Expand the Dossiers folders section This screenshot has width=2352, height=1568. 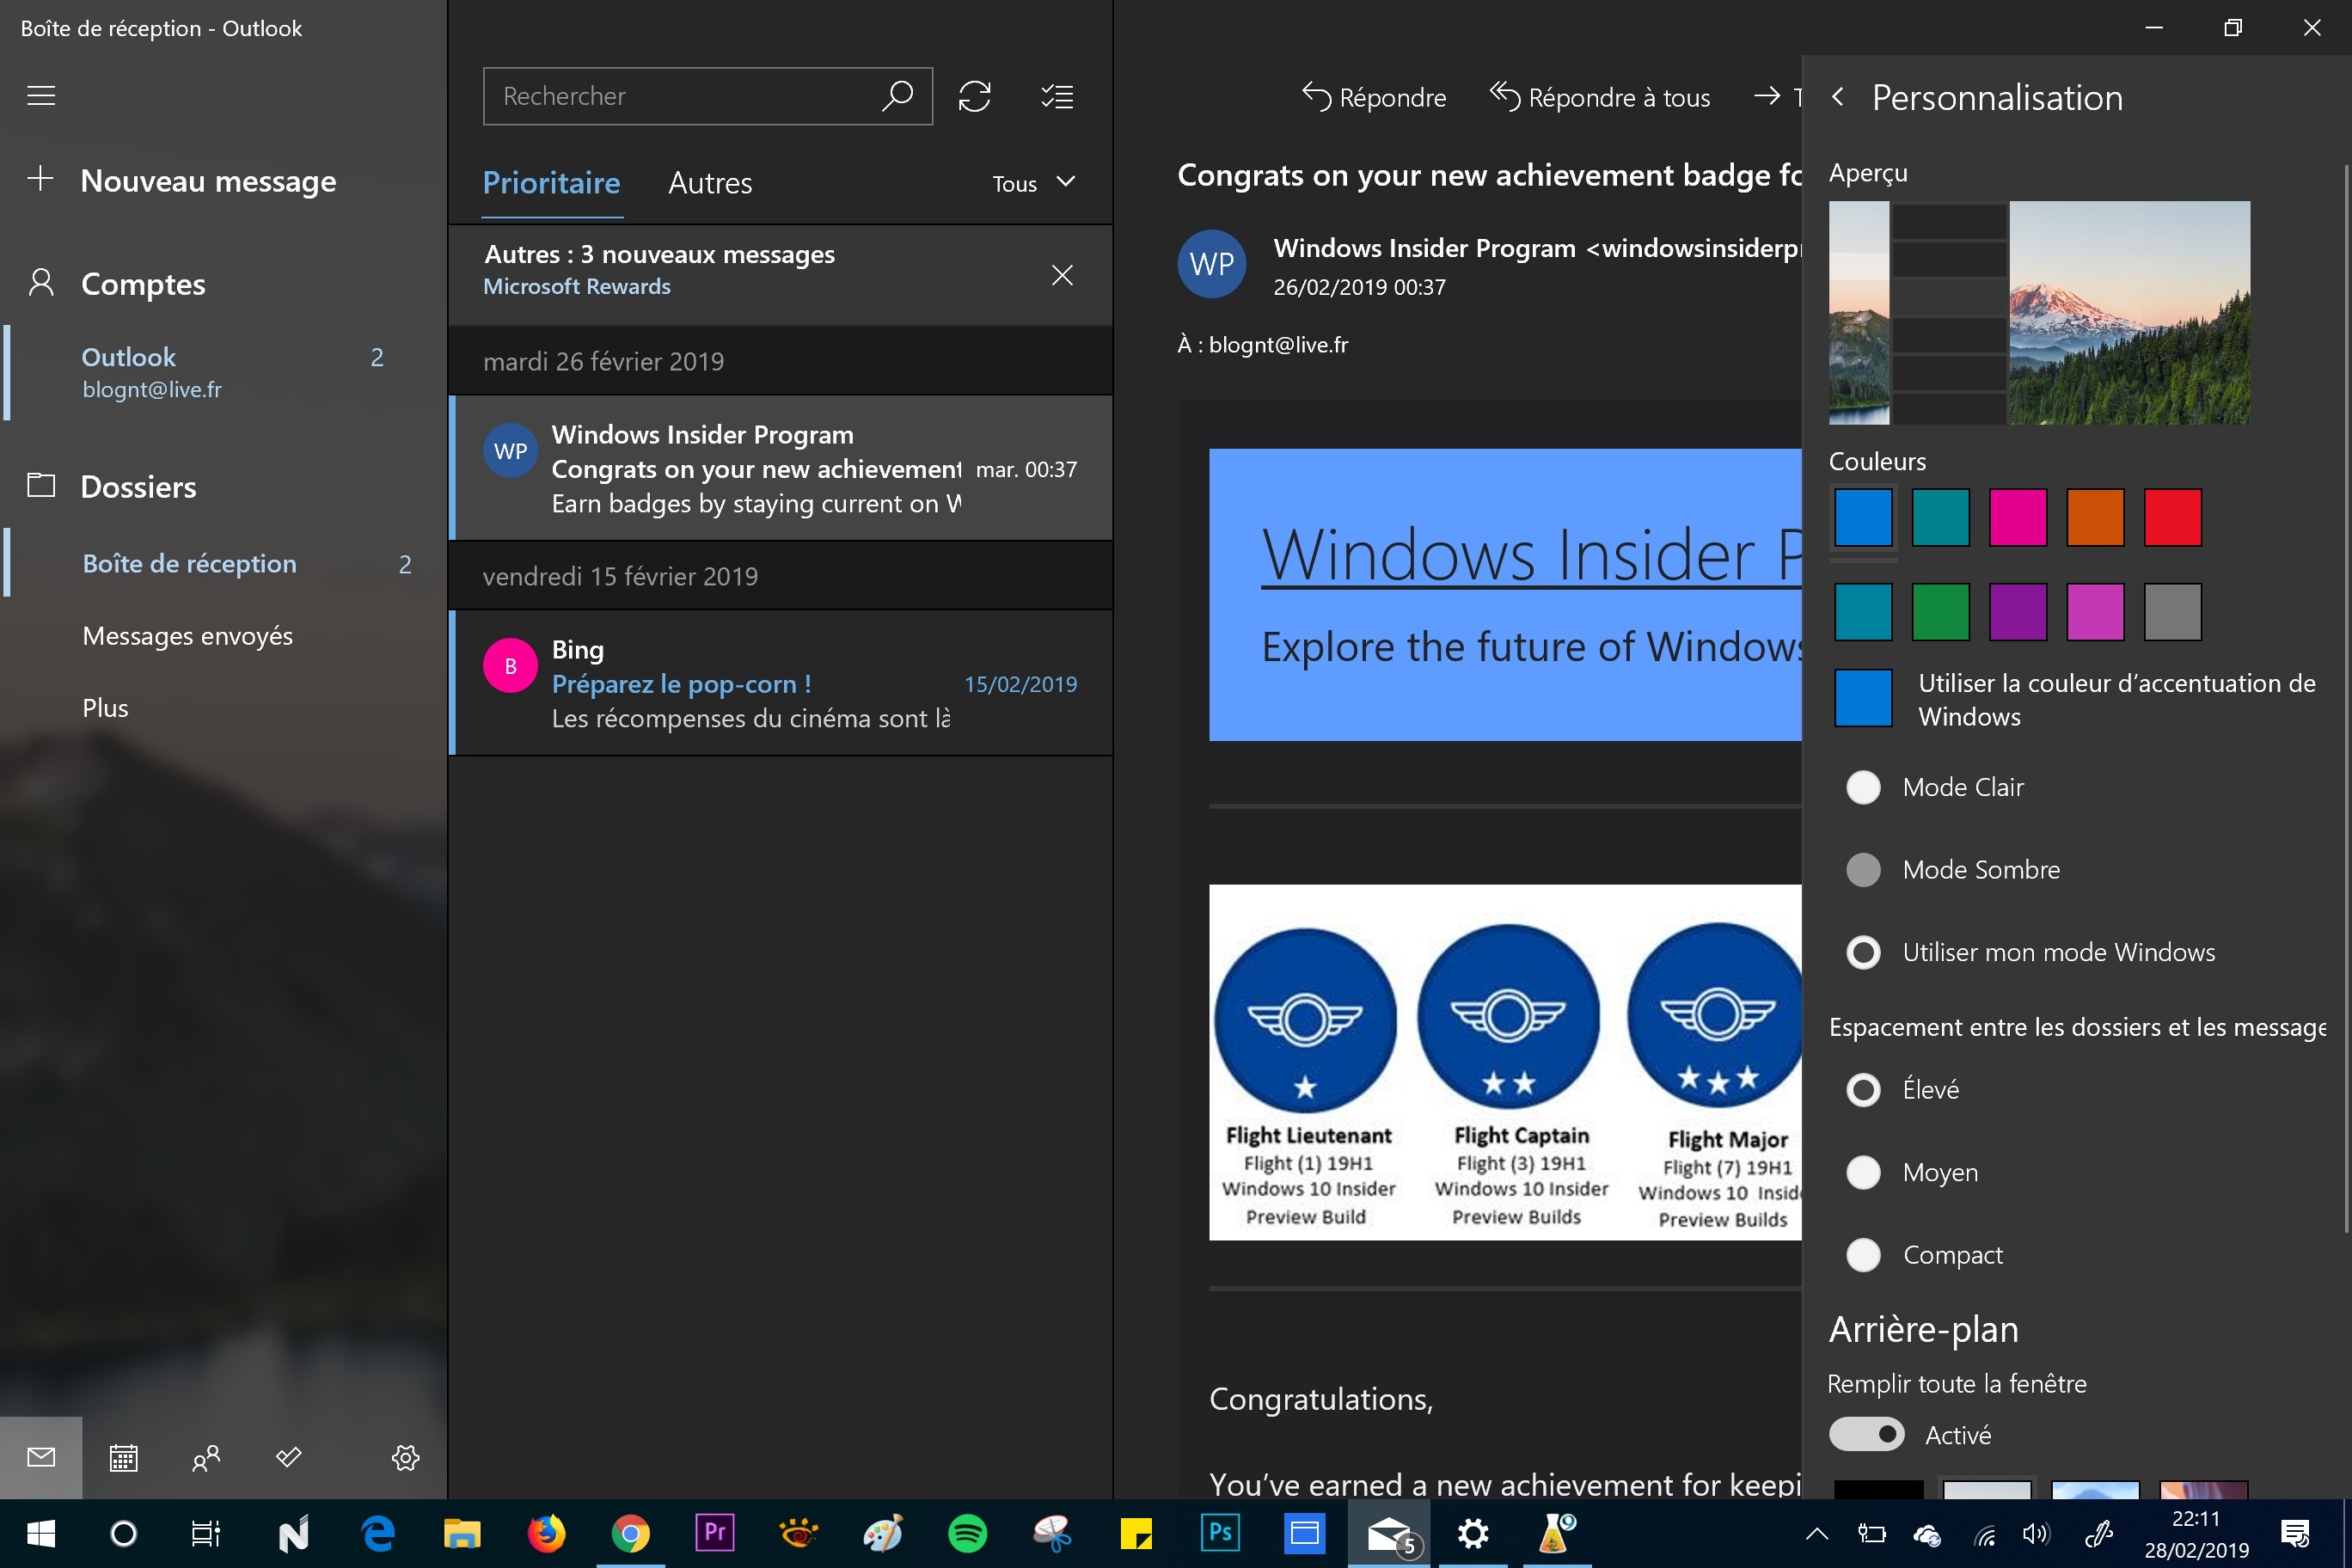pos(138,487)
